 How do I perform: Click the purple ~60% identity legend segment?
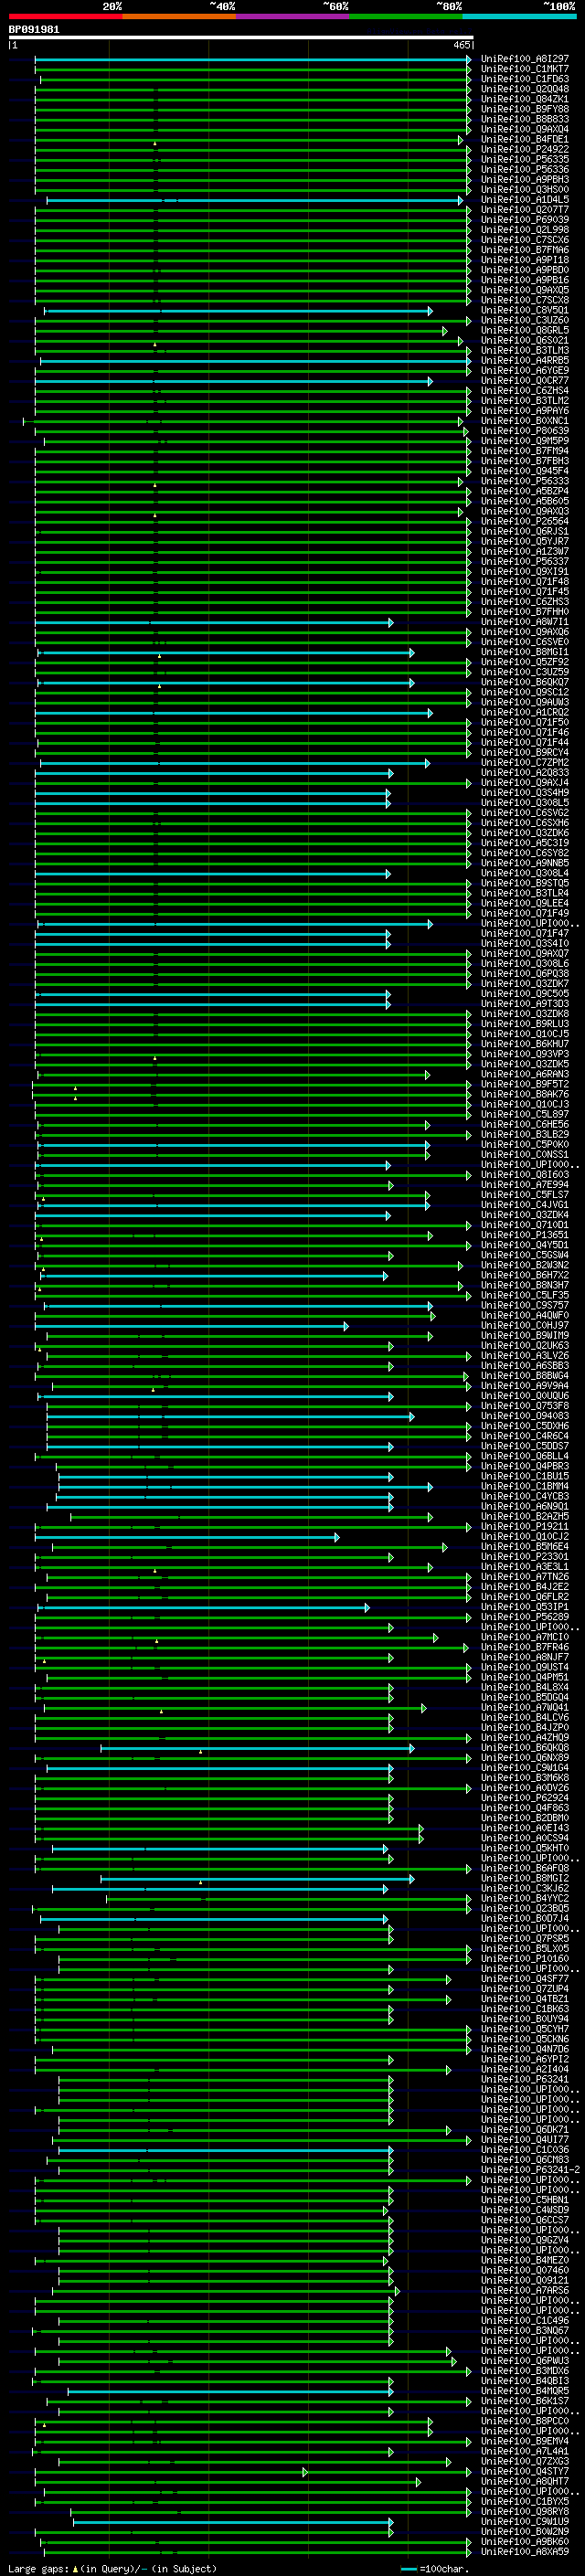tap(293, 17)
